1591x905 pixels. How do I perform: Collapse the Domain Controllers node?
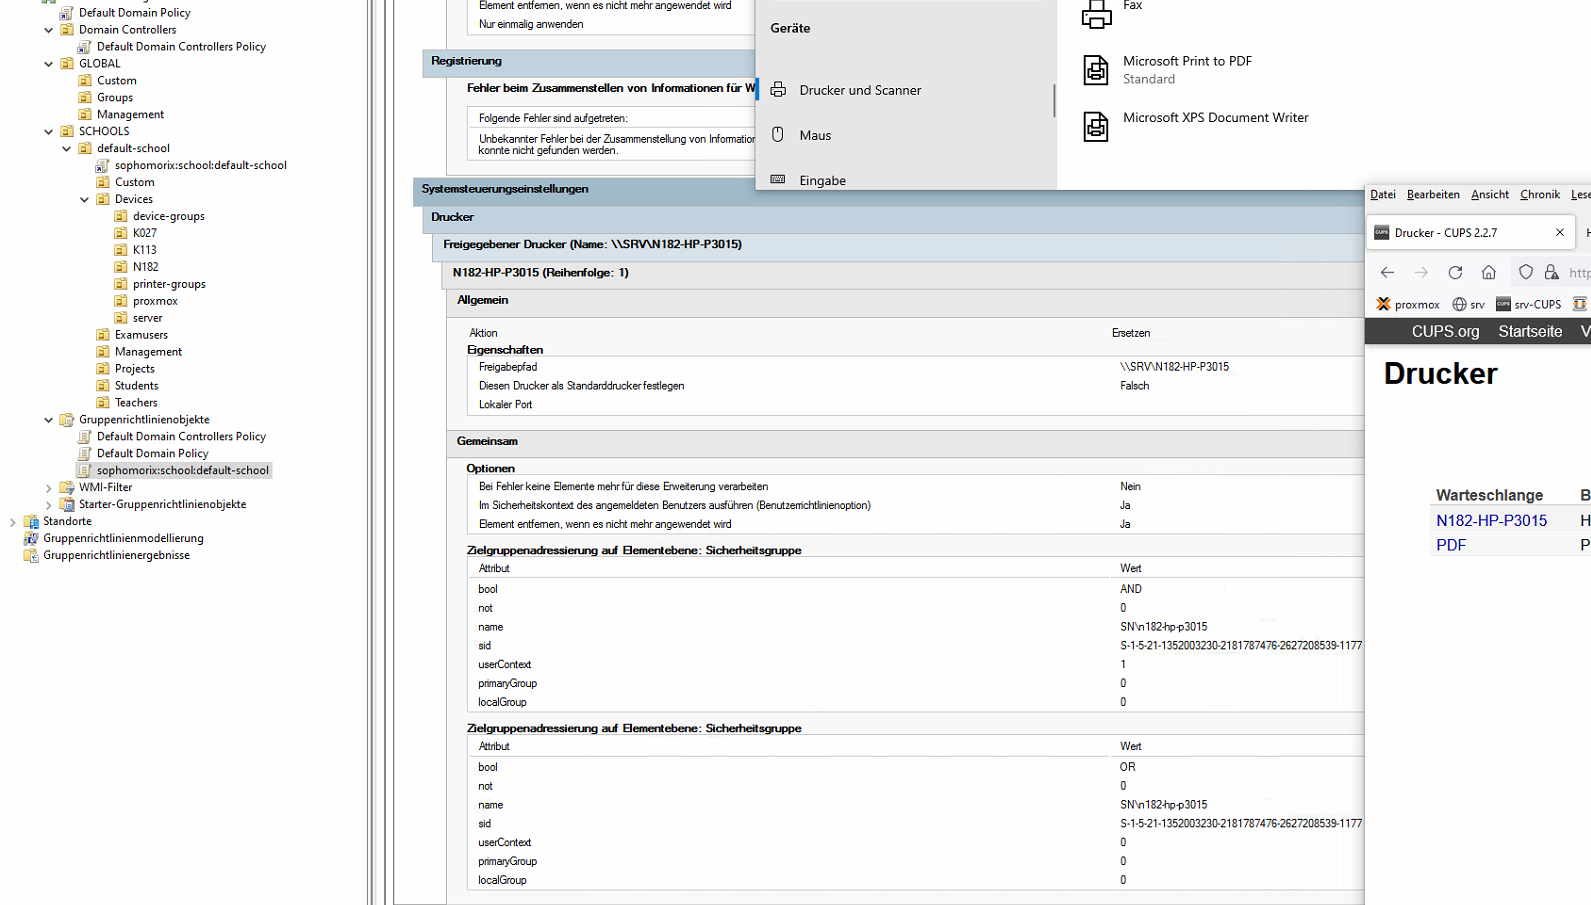click(49, 30)
